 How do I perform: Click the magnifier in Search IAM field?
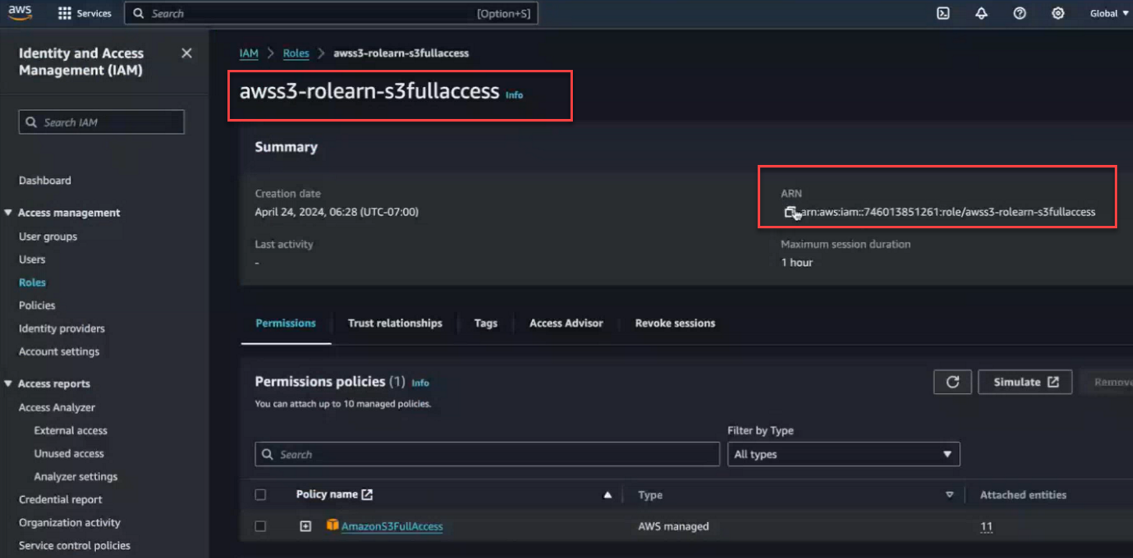click(31, 122)
